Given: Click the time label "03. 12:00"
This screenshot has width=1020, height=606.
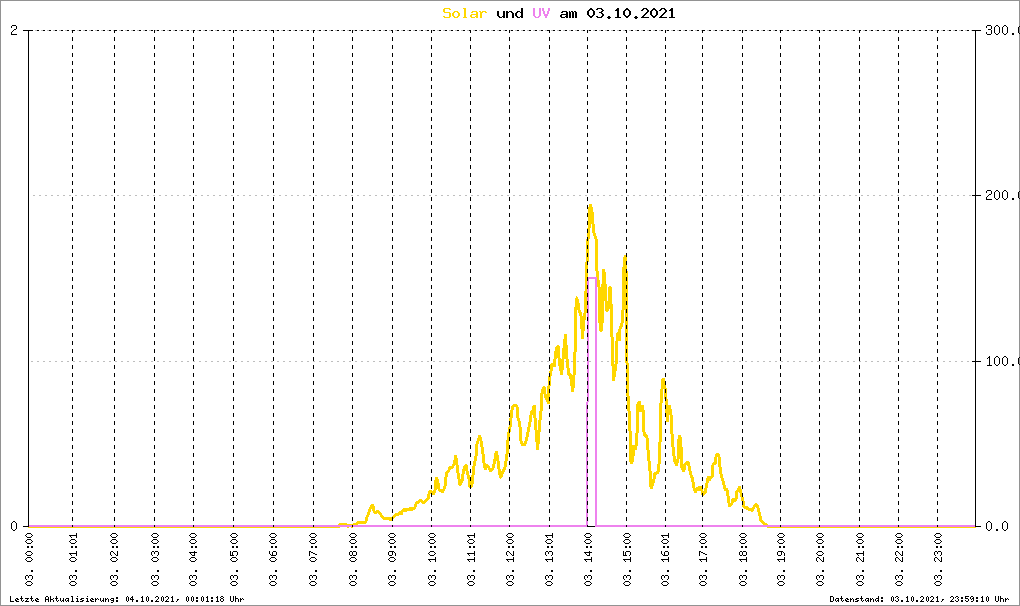Looking at the screenshot, I should [509, 560].
